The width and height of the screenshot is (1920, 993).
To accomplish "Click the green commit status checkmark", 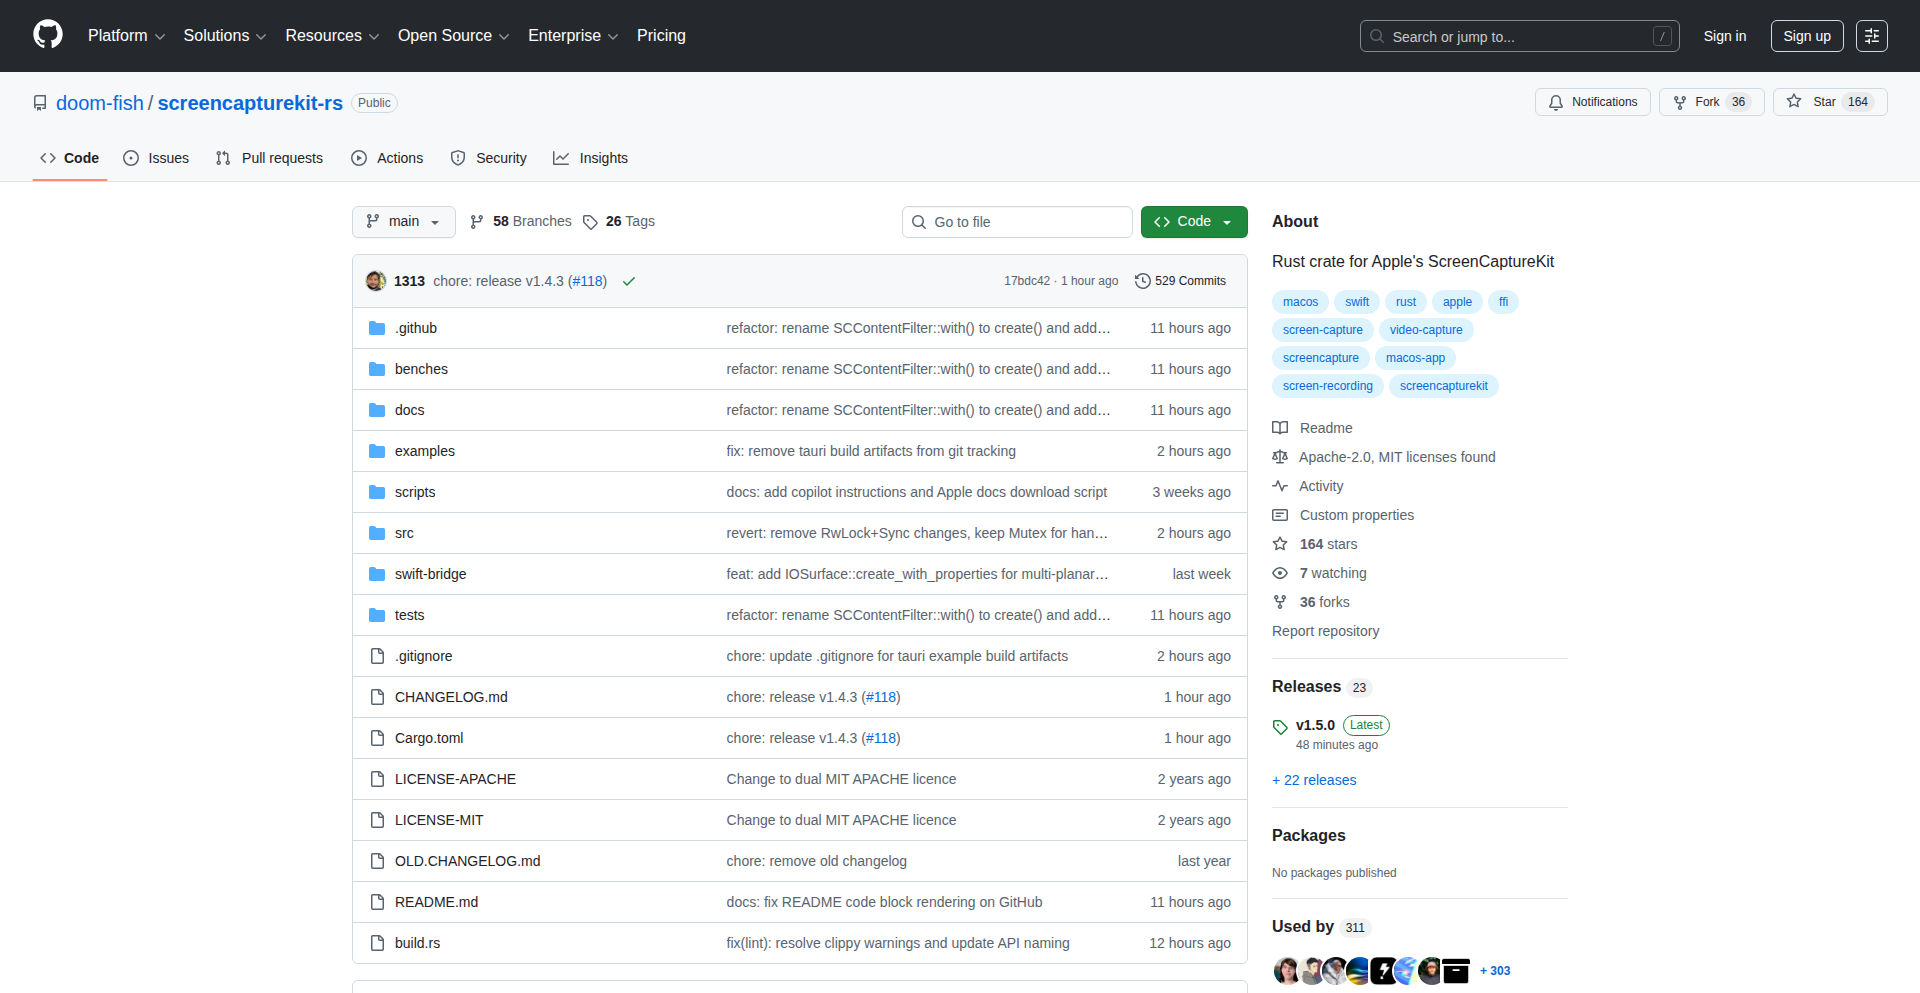I will pyautogui.click(x=629, y=281).
